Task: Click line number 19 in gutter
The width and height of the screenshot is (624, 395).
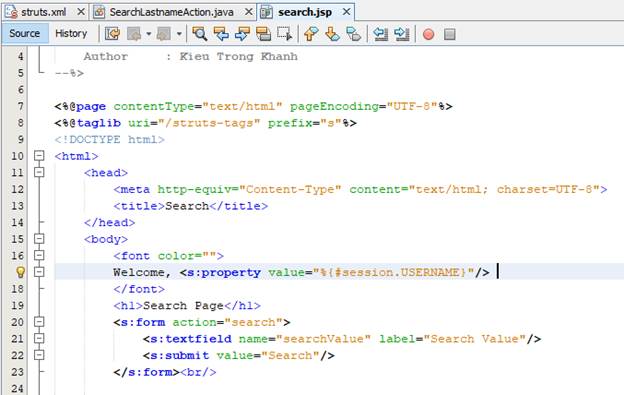Action: pyautogui.click(x=17, y=305)
